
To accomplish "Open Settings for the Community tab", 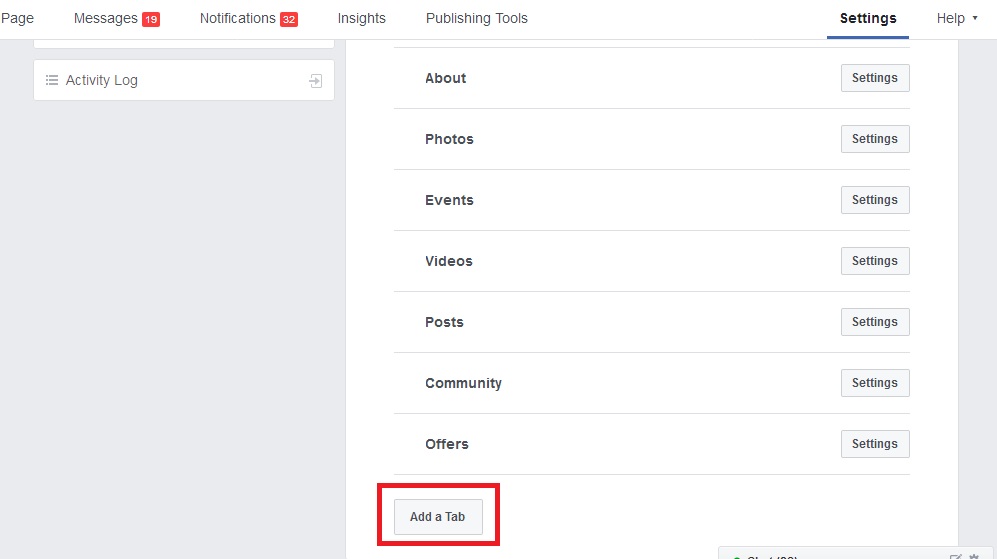I will (875, 383).
